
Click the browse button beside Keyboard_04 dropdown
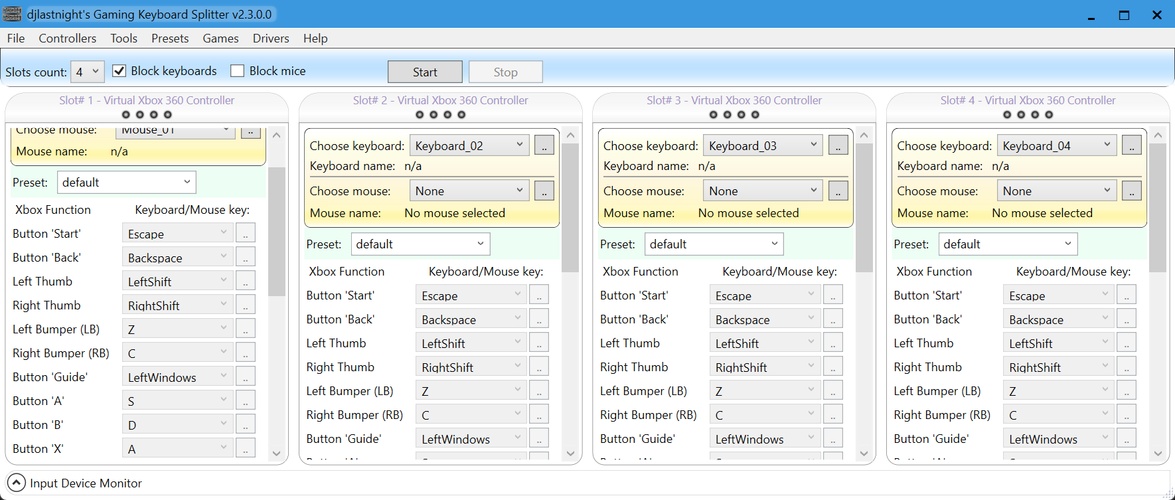click(x=1131, y=145)
